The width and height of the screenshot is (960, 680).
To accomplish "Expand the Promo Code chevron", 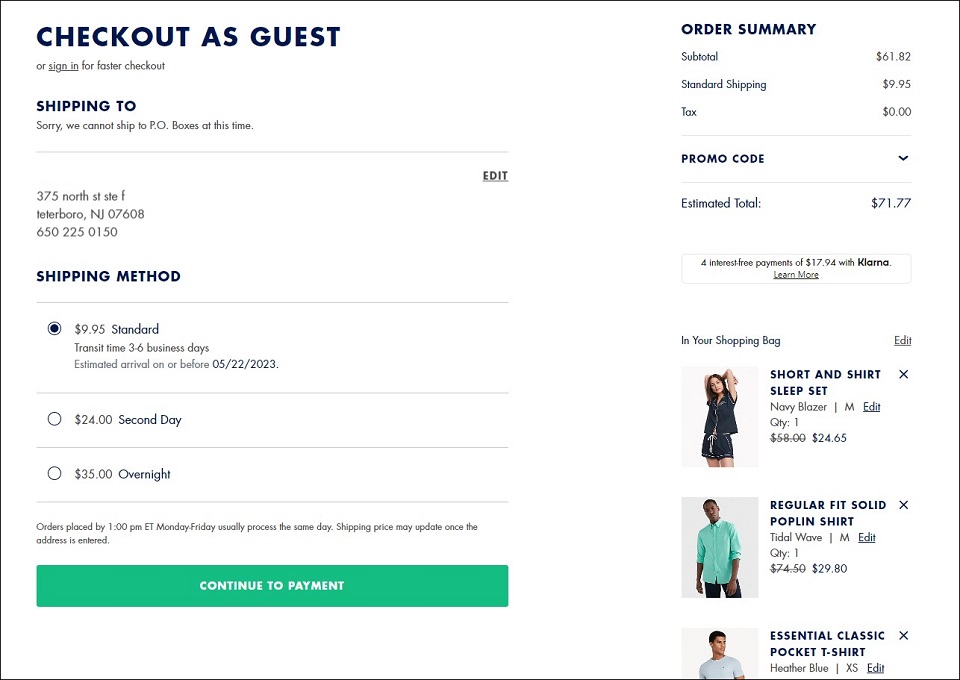I will pos(903,158).
